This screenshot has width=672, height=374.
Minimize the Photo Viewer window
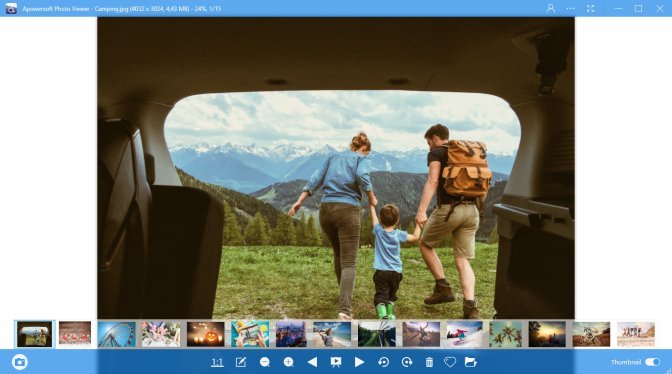coord(618,8)
